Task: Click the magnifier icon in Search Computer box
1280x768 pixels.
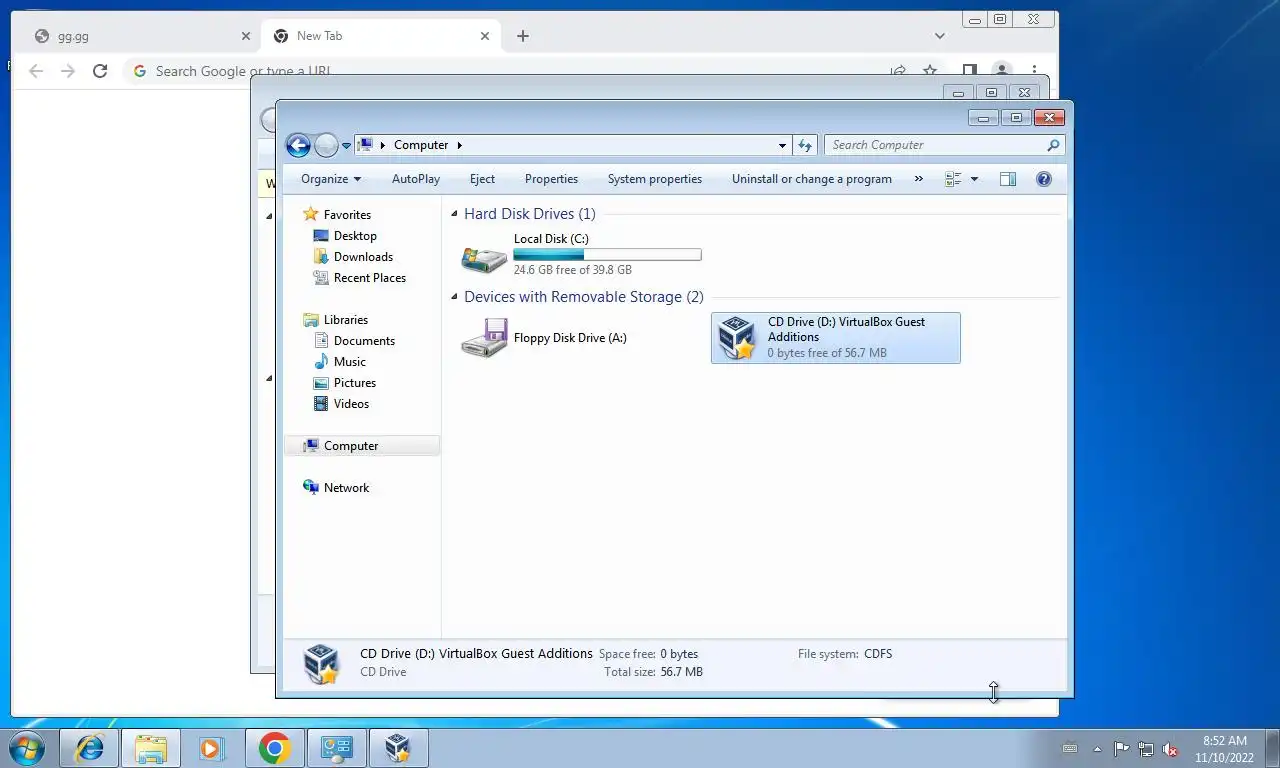Action: [x=1053, y=145]
